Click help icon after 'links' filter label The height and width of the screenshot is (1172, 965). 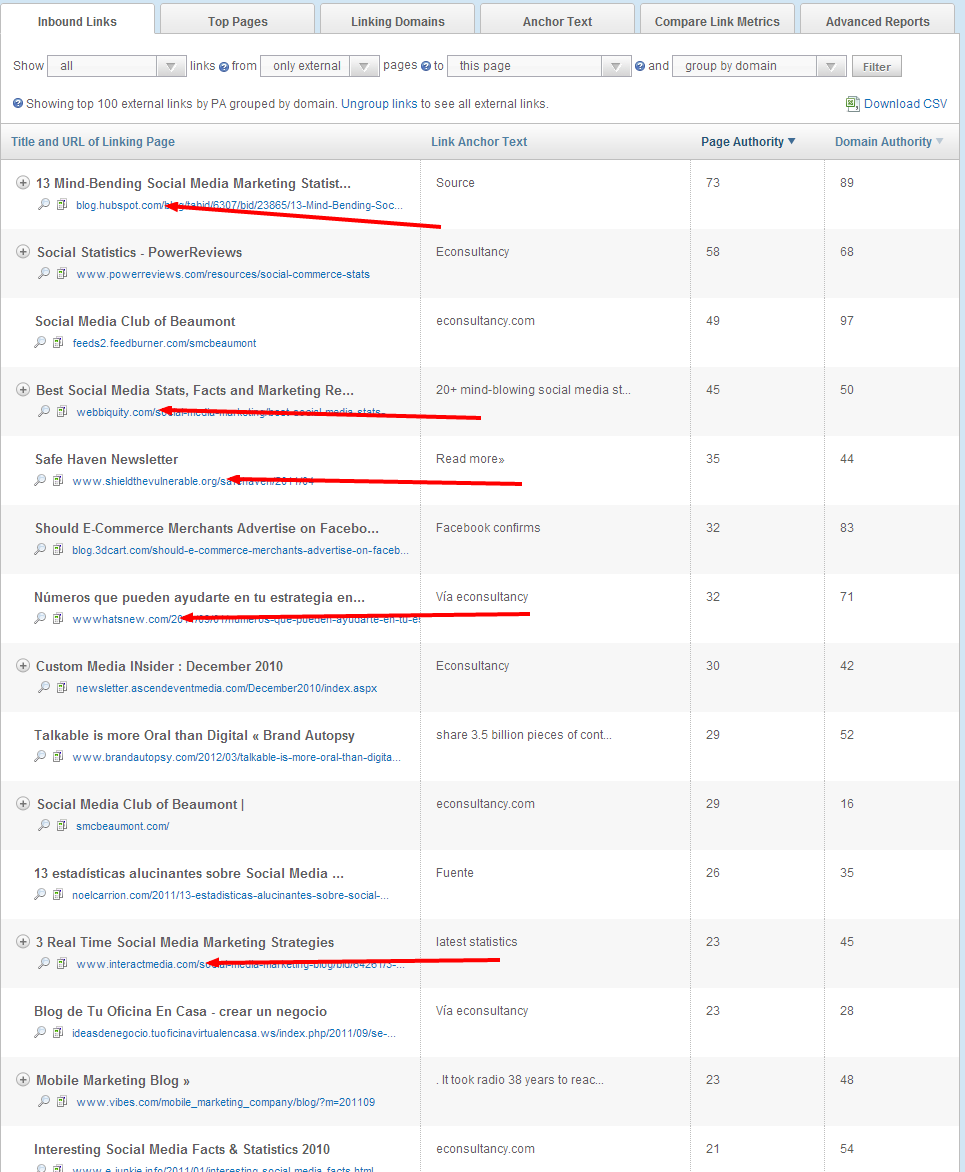(224, 67)
